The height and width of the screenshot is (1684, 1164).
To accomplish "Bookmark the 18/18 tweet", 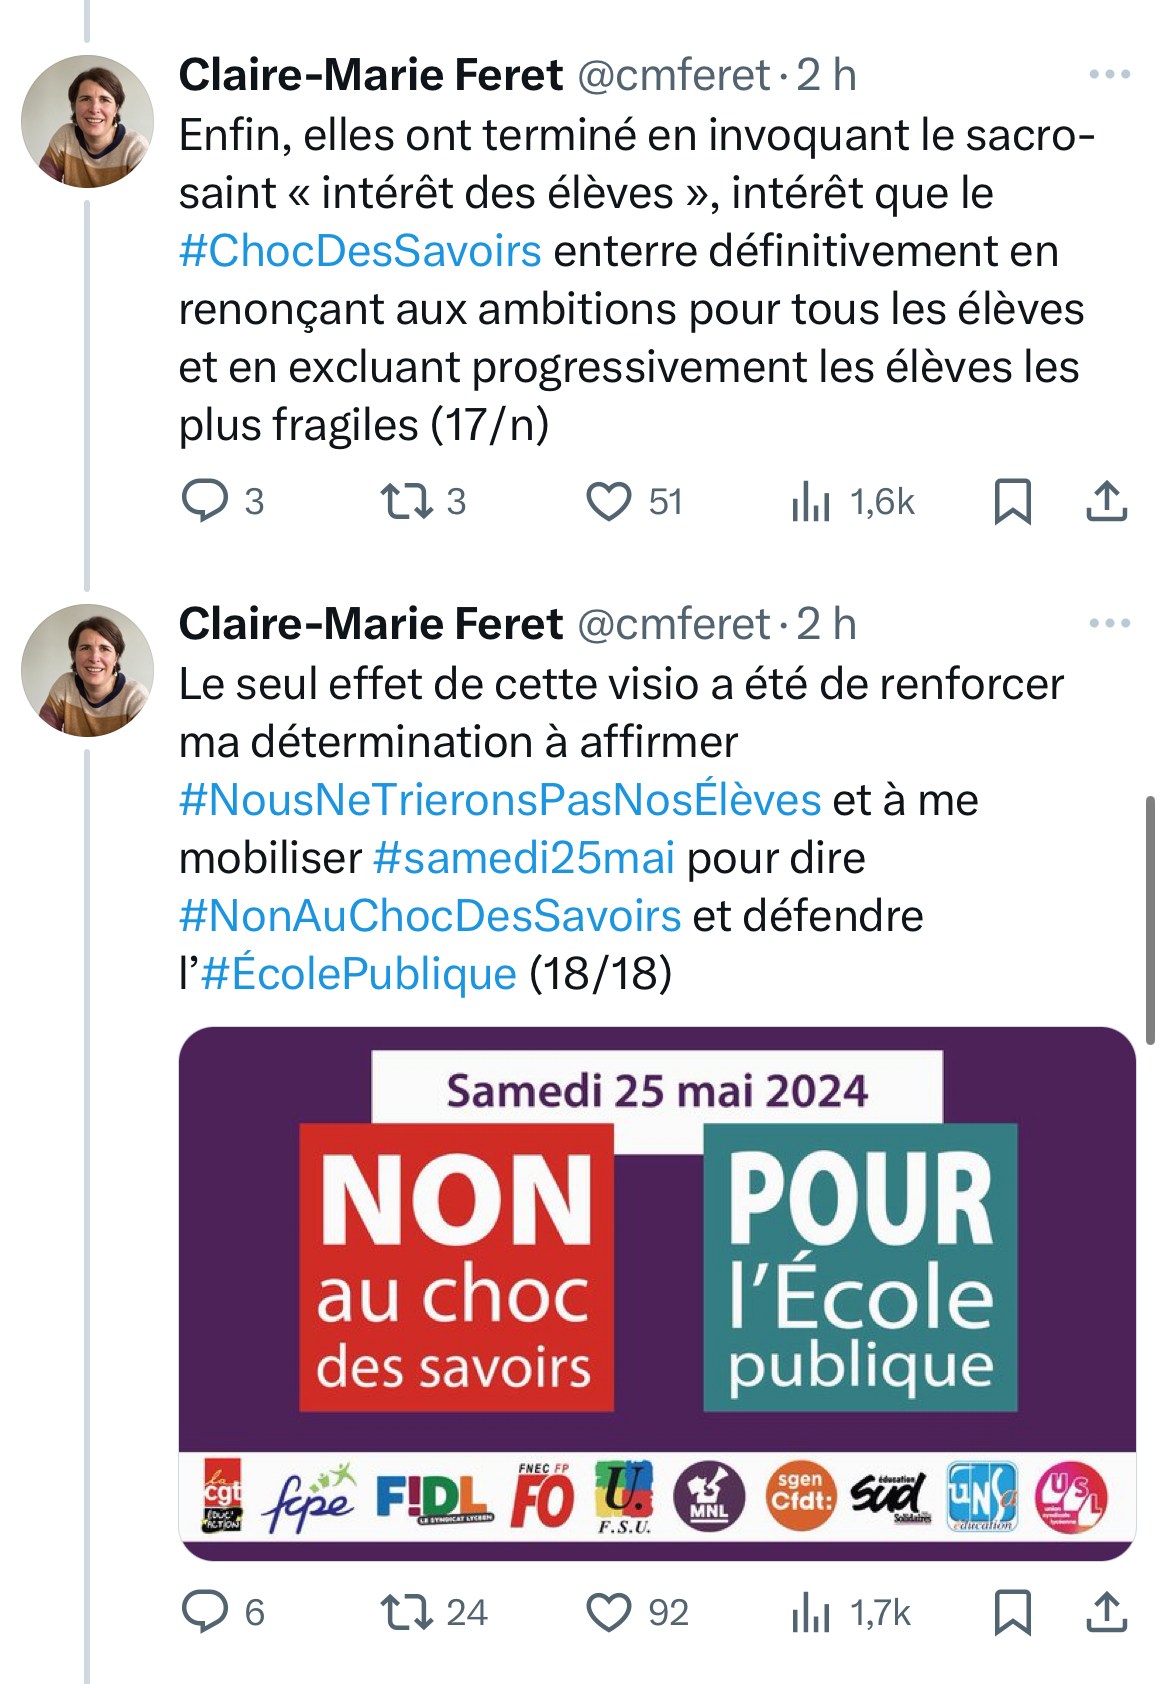I will point(1012,1612).
